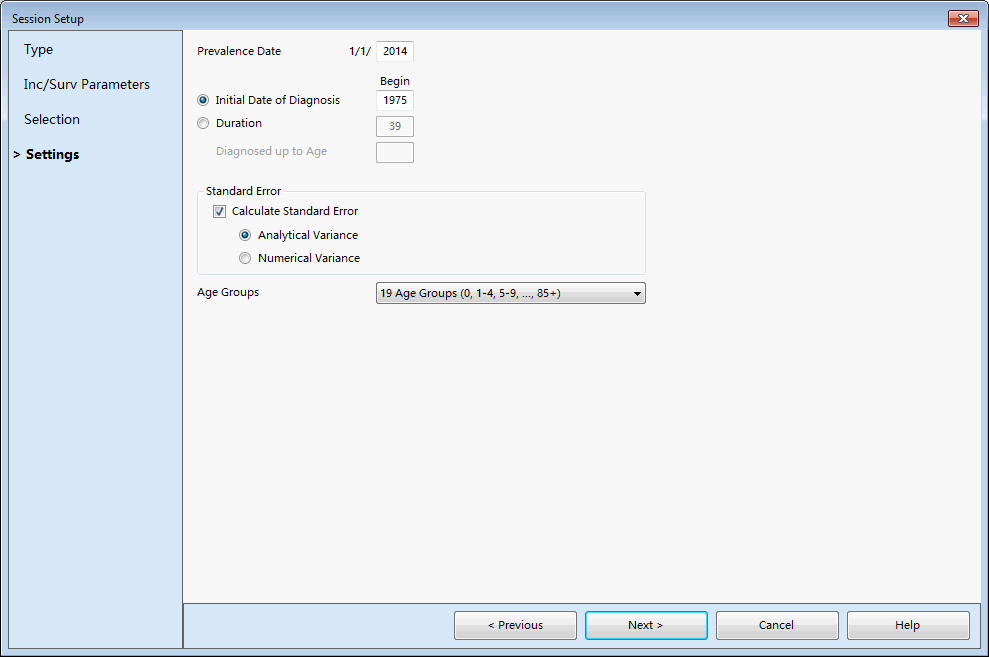Open the Type setup page

(39, 50)
